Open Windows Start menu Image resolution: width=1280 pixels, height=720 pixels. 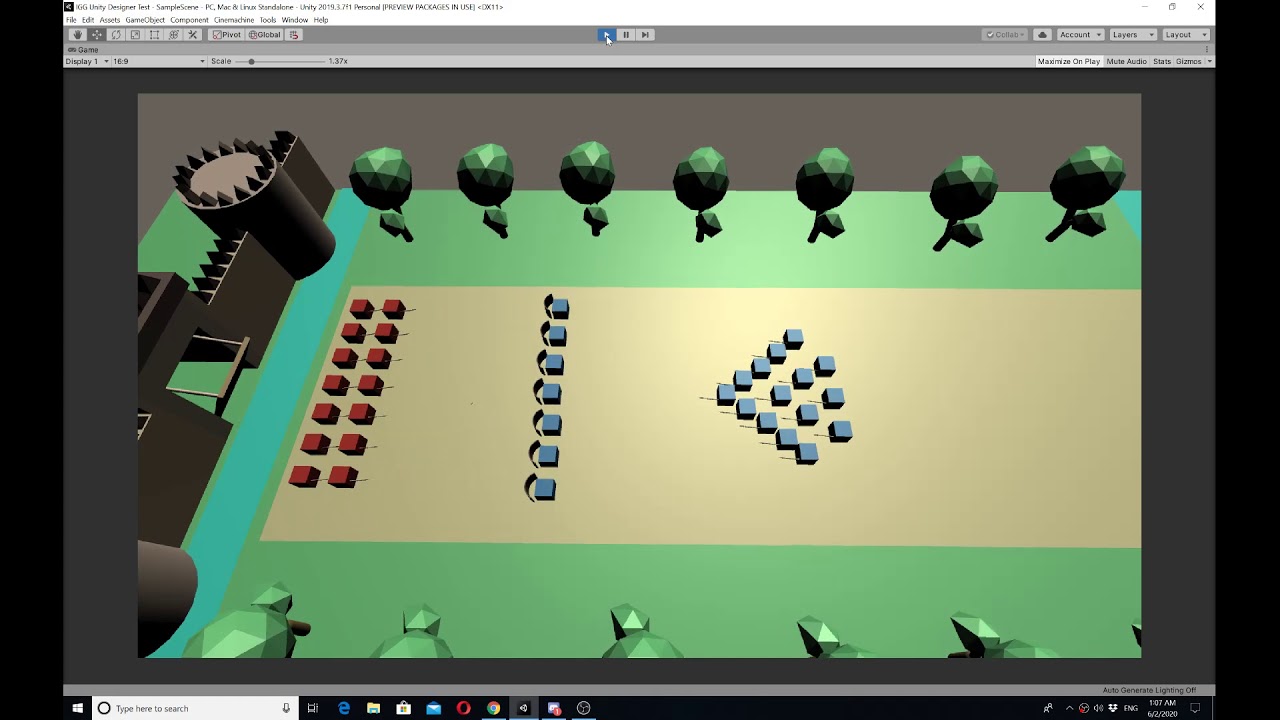[77, 708]
